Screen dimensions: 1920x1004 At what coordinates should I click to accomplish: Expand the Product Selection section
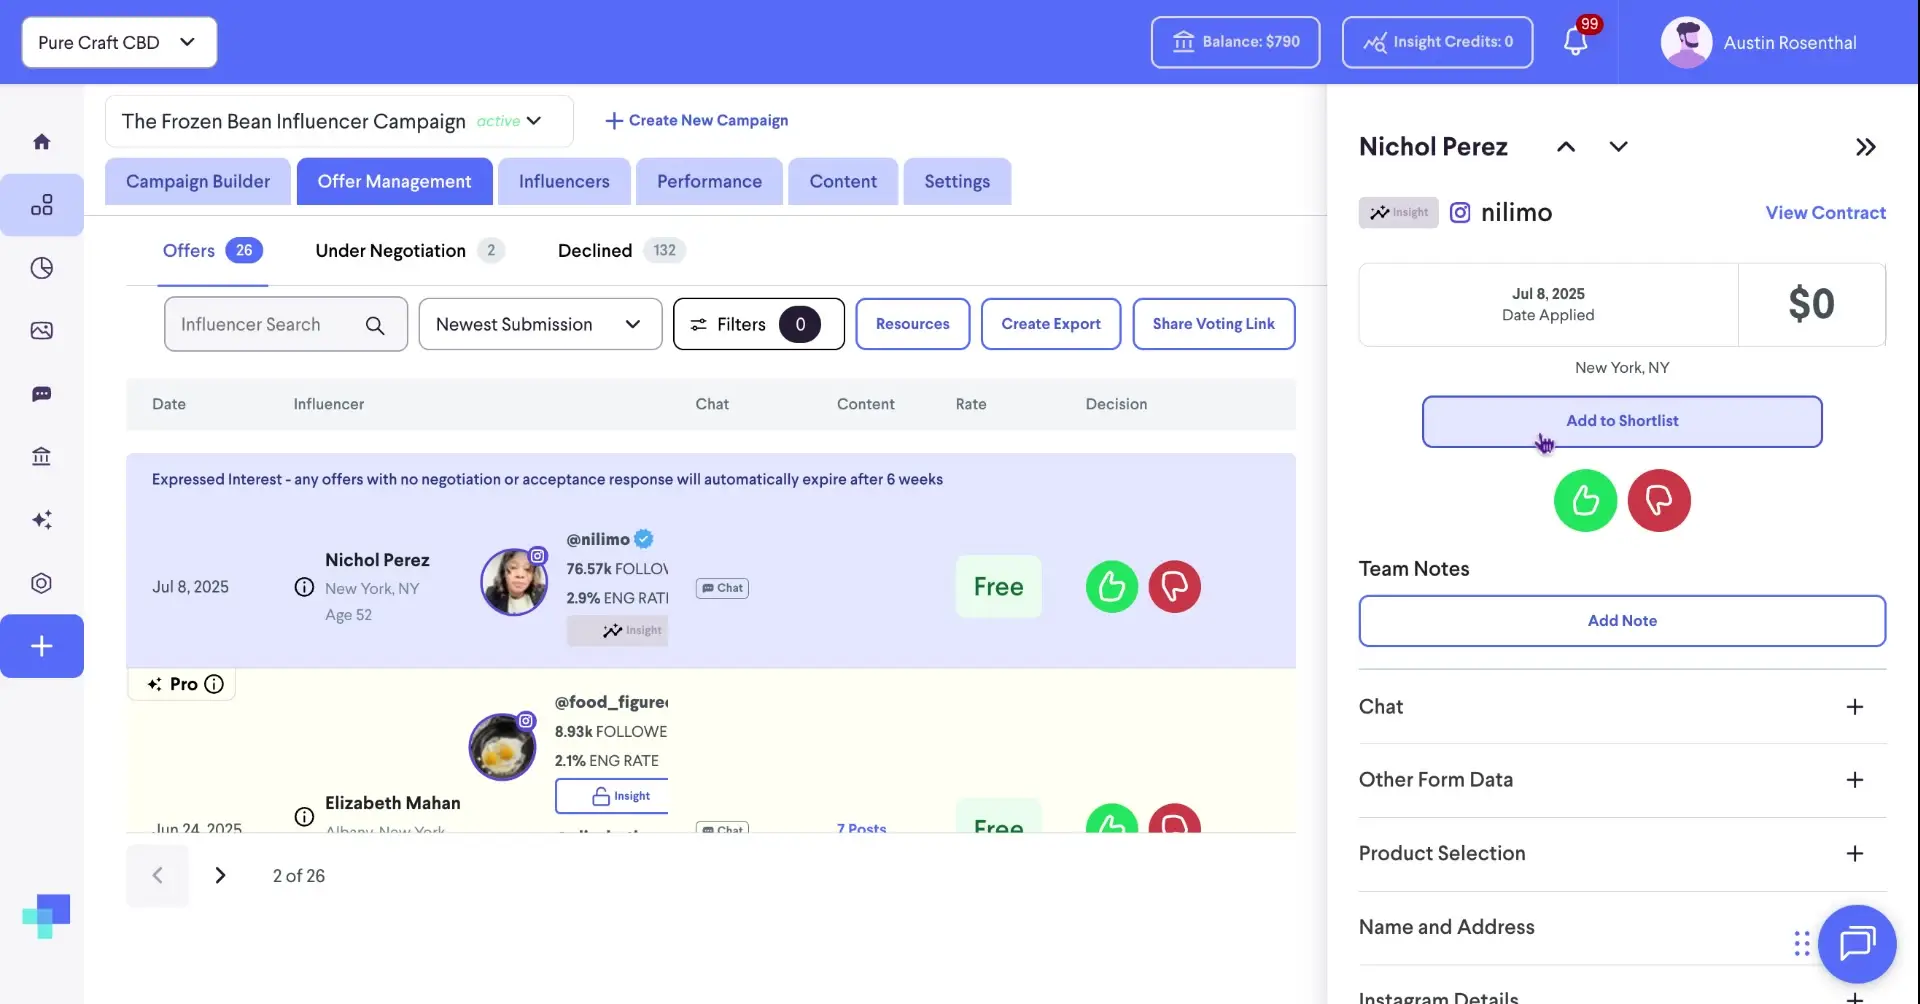point(1856,853)
